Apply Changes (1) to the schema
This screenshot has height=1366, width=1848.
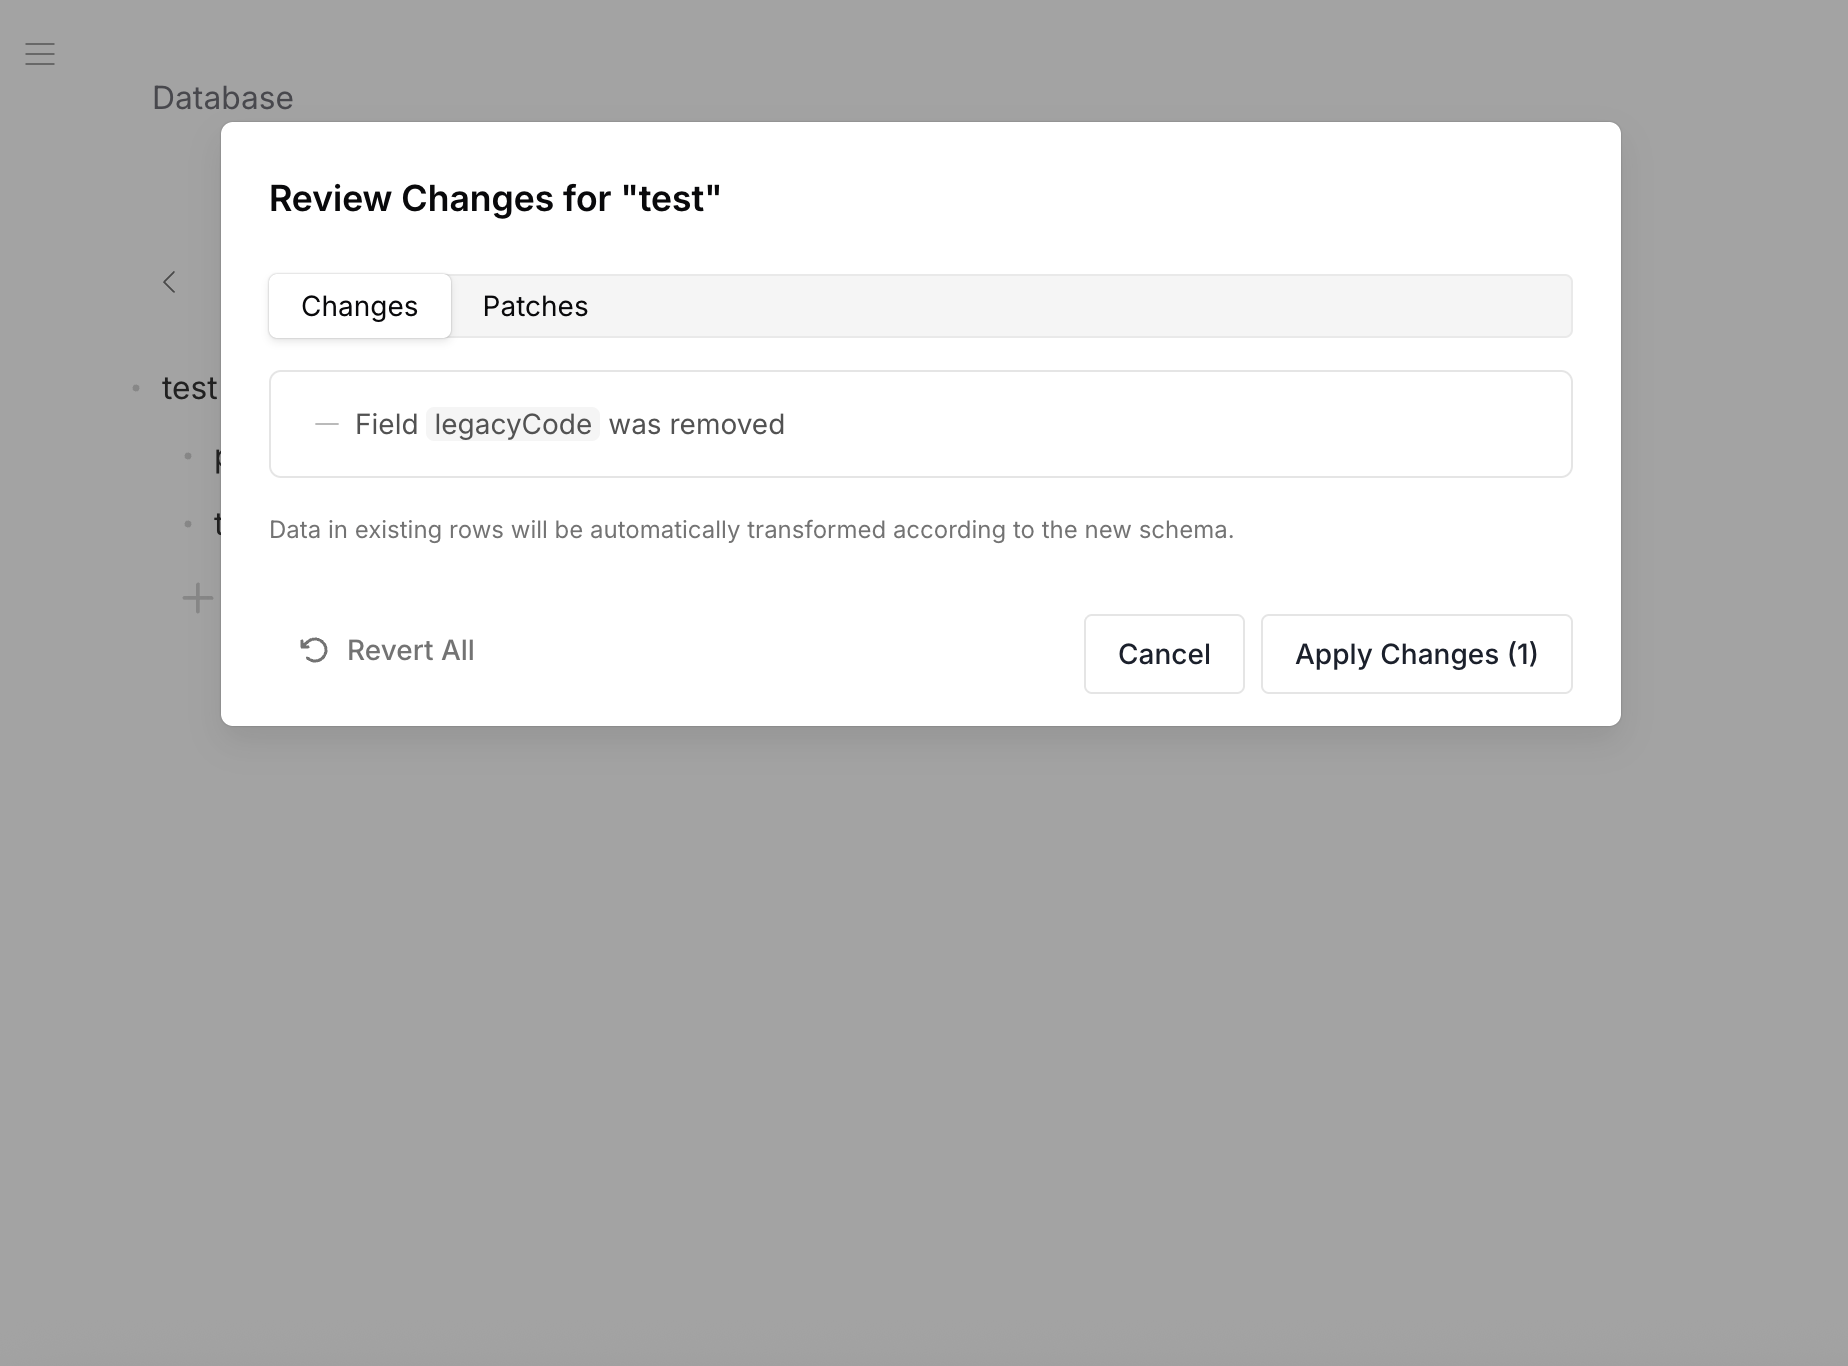(x=1416, y=654)
